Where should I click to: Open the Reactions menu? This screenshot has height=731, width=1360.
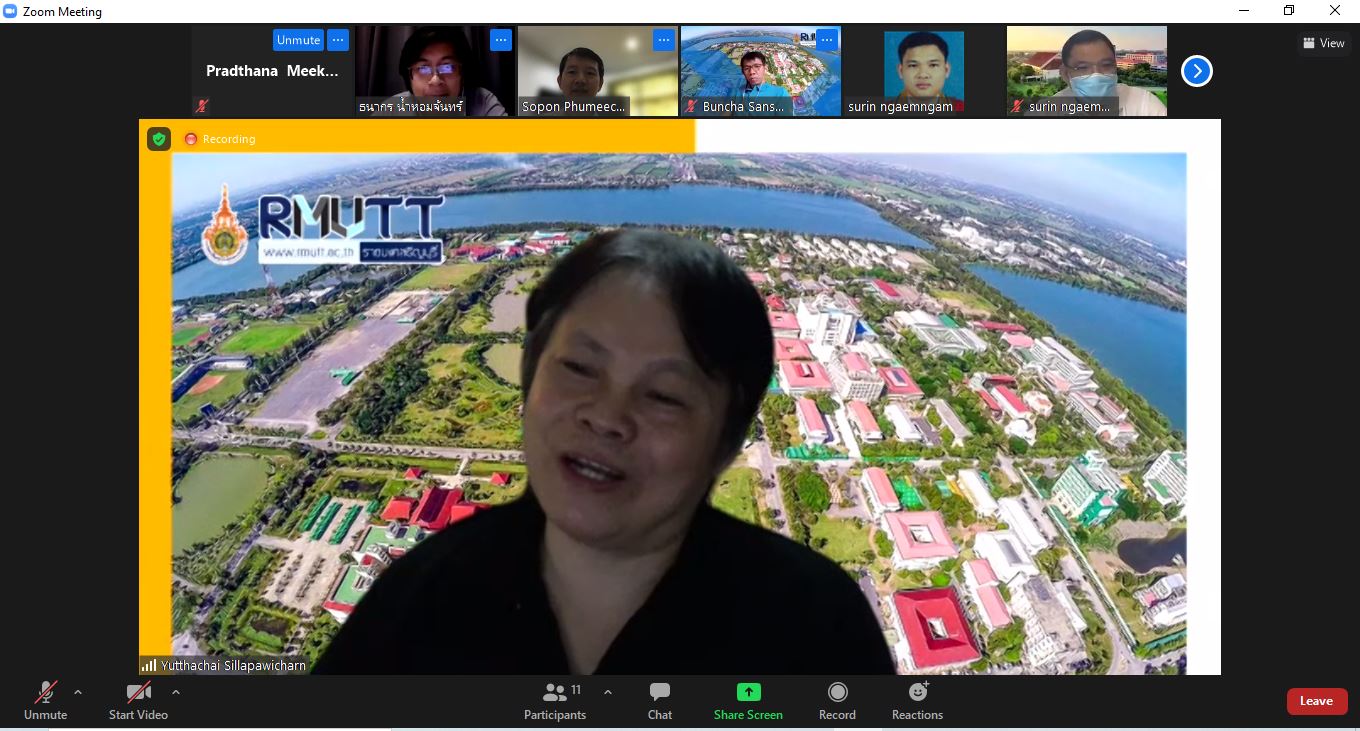point(917,700)
